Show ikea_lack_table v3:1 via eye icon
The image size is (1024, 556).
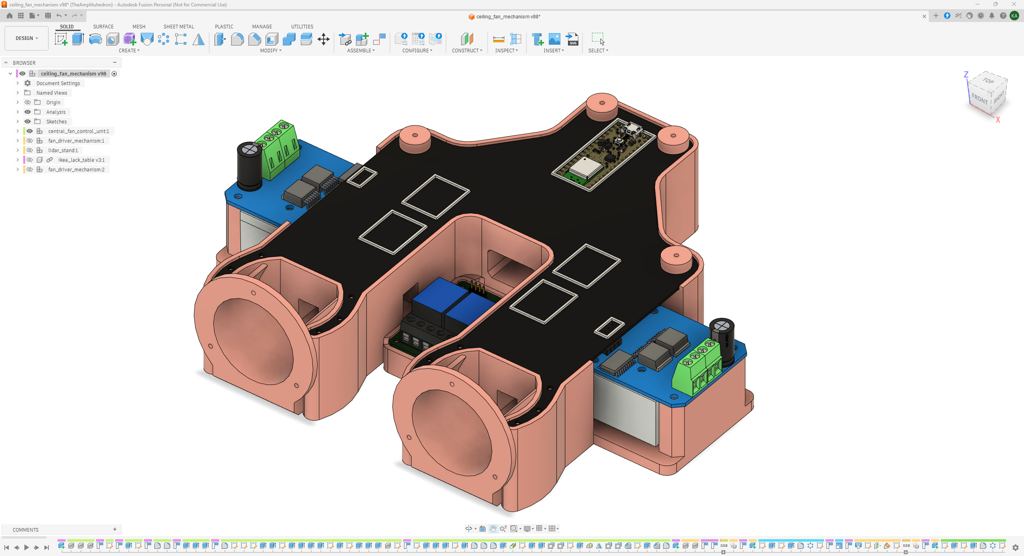(29, 160)
